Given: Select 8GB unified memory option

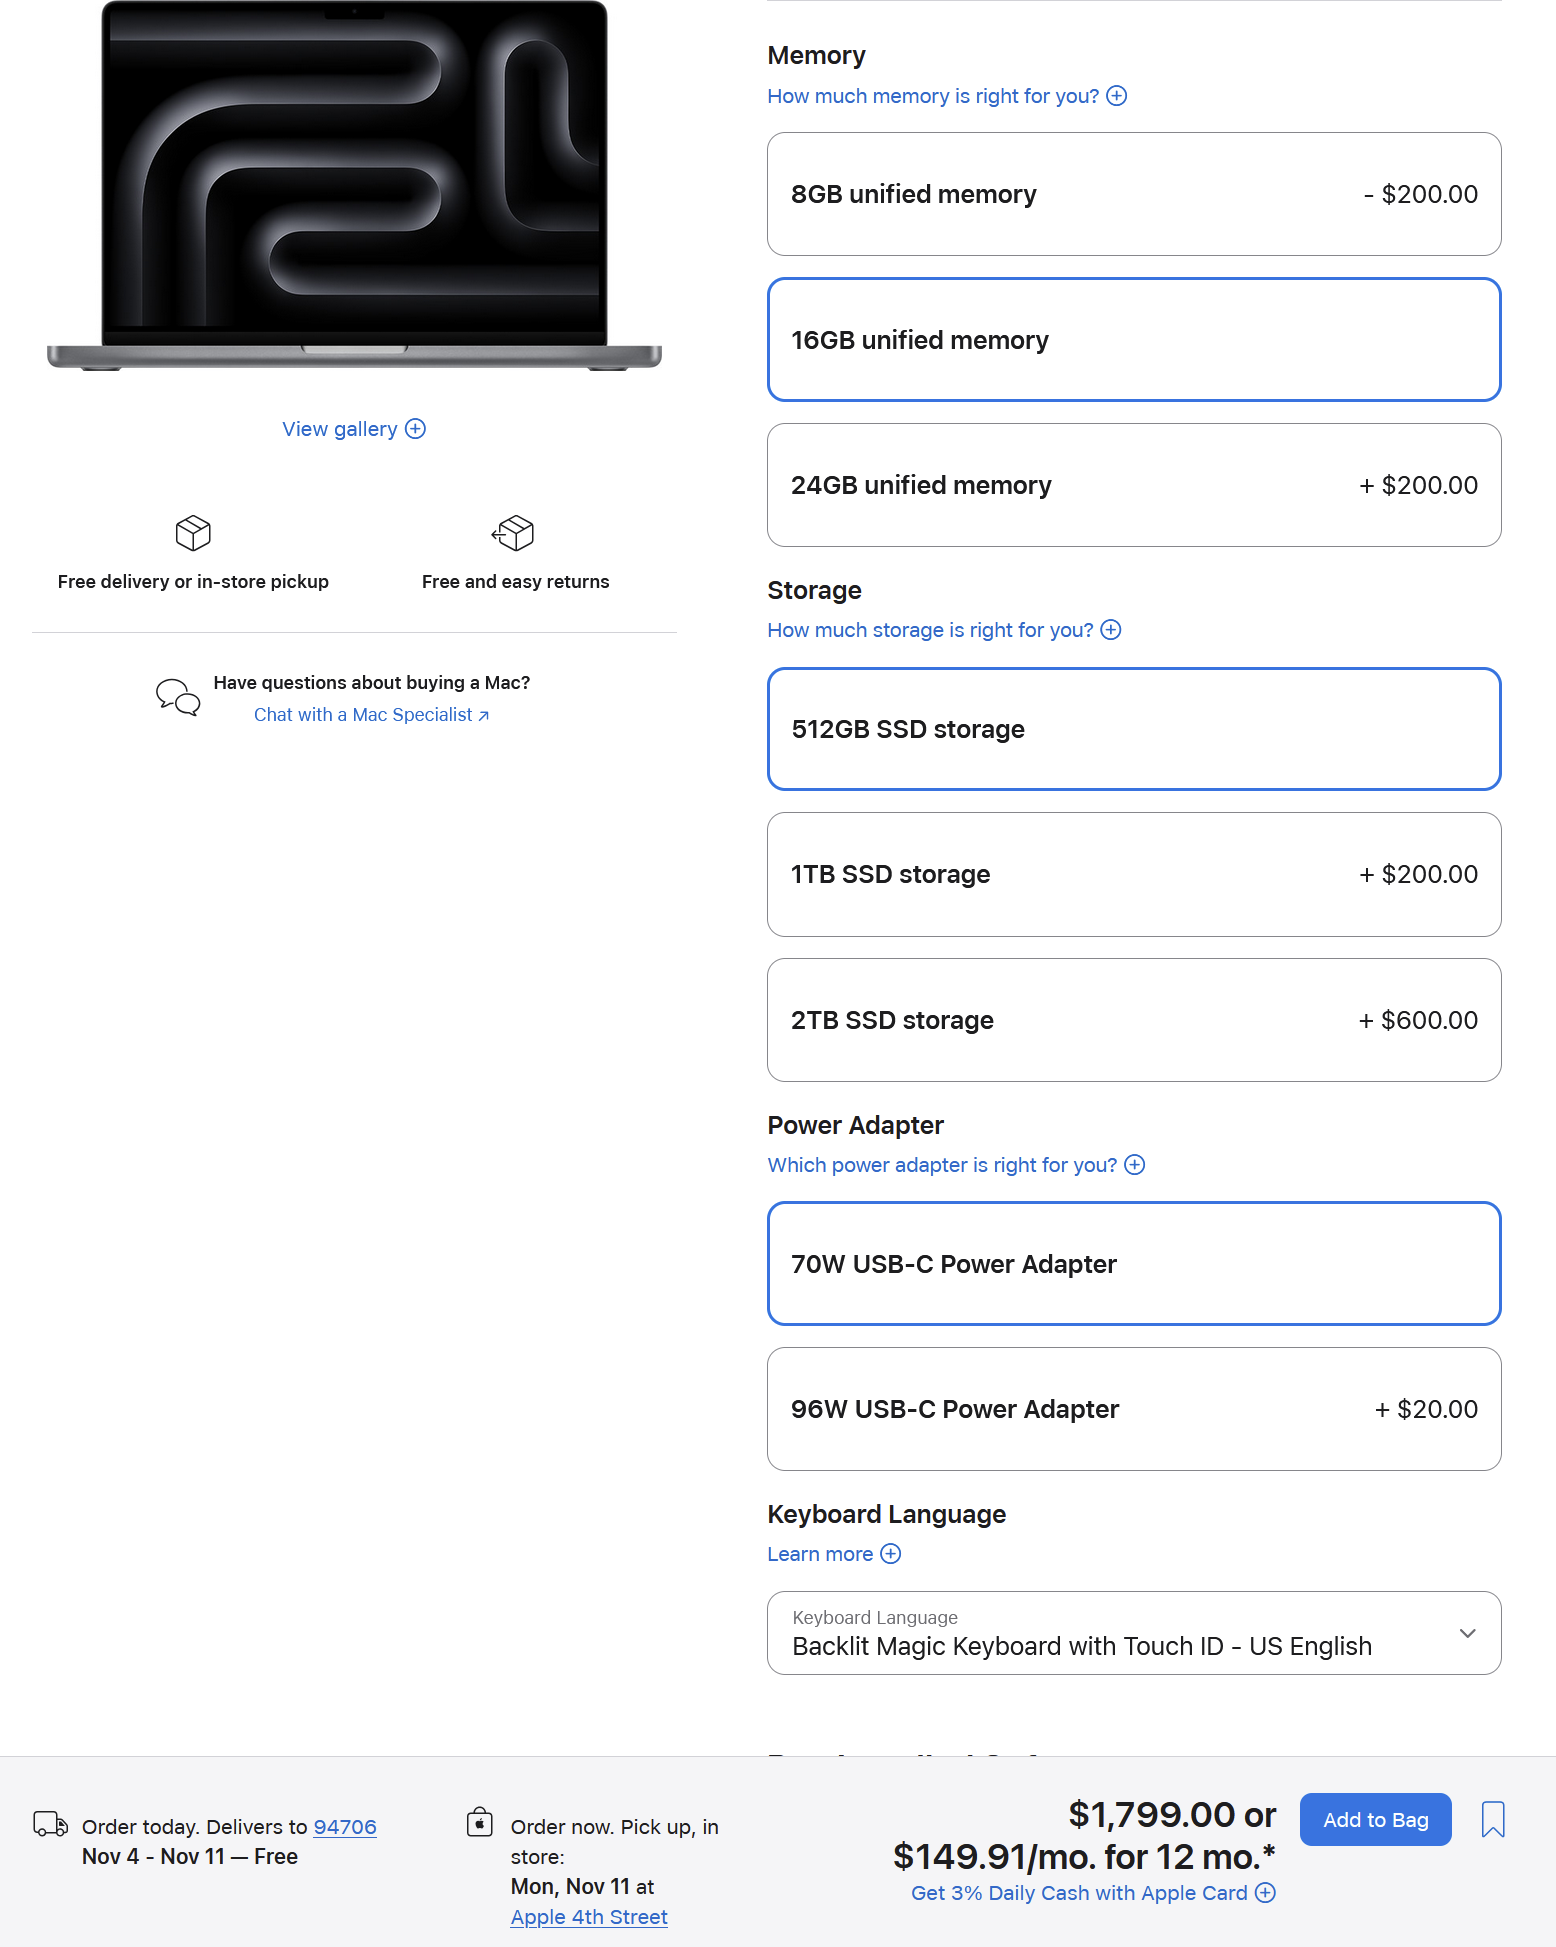Looking at the screenshot, I should pos(1133,194).
